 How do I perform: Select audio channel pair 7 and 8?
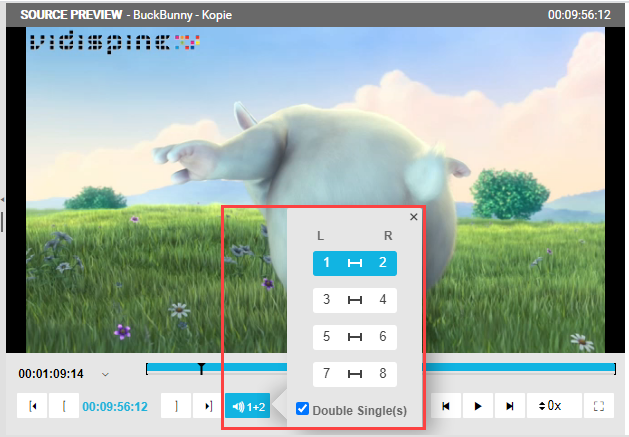pos(355,374)
